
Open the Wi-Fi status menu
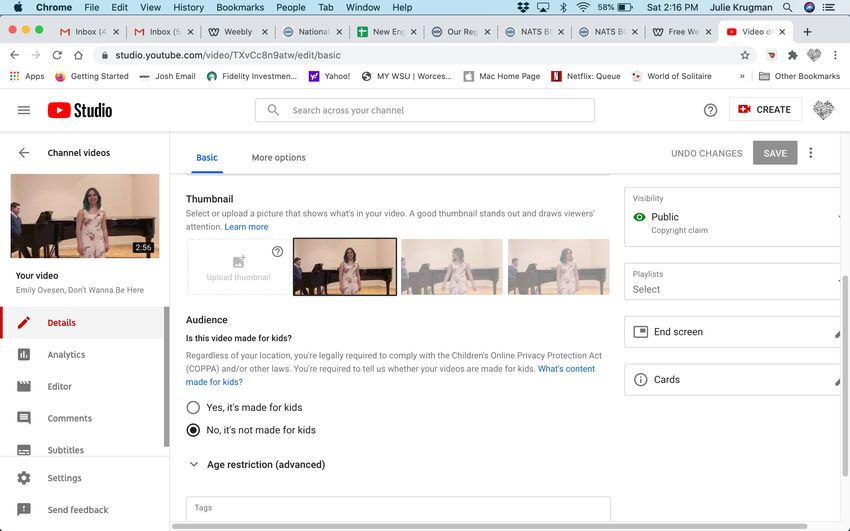(583, 7)
